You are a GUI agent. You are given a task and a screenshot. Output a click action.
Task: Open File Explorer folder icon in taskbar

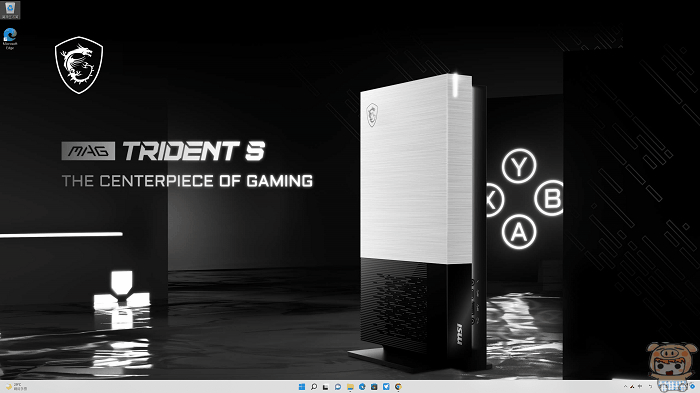[x=350, y=387]
